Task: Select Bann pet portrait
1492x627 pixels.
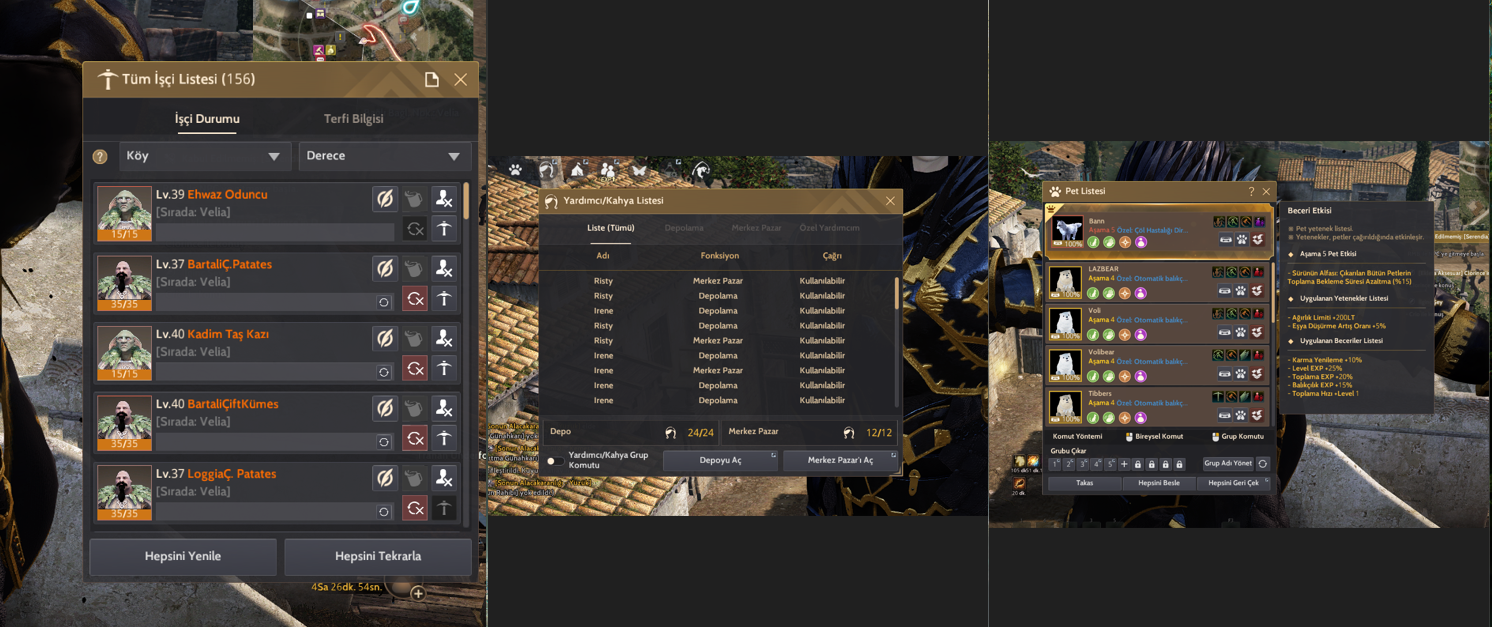Action: tap(1067, 231)
